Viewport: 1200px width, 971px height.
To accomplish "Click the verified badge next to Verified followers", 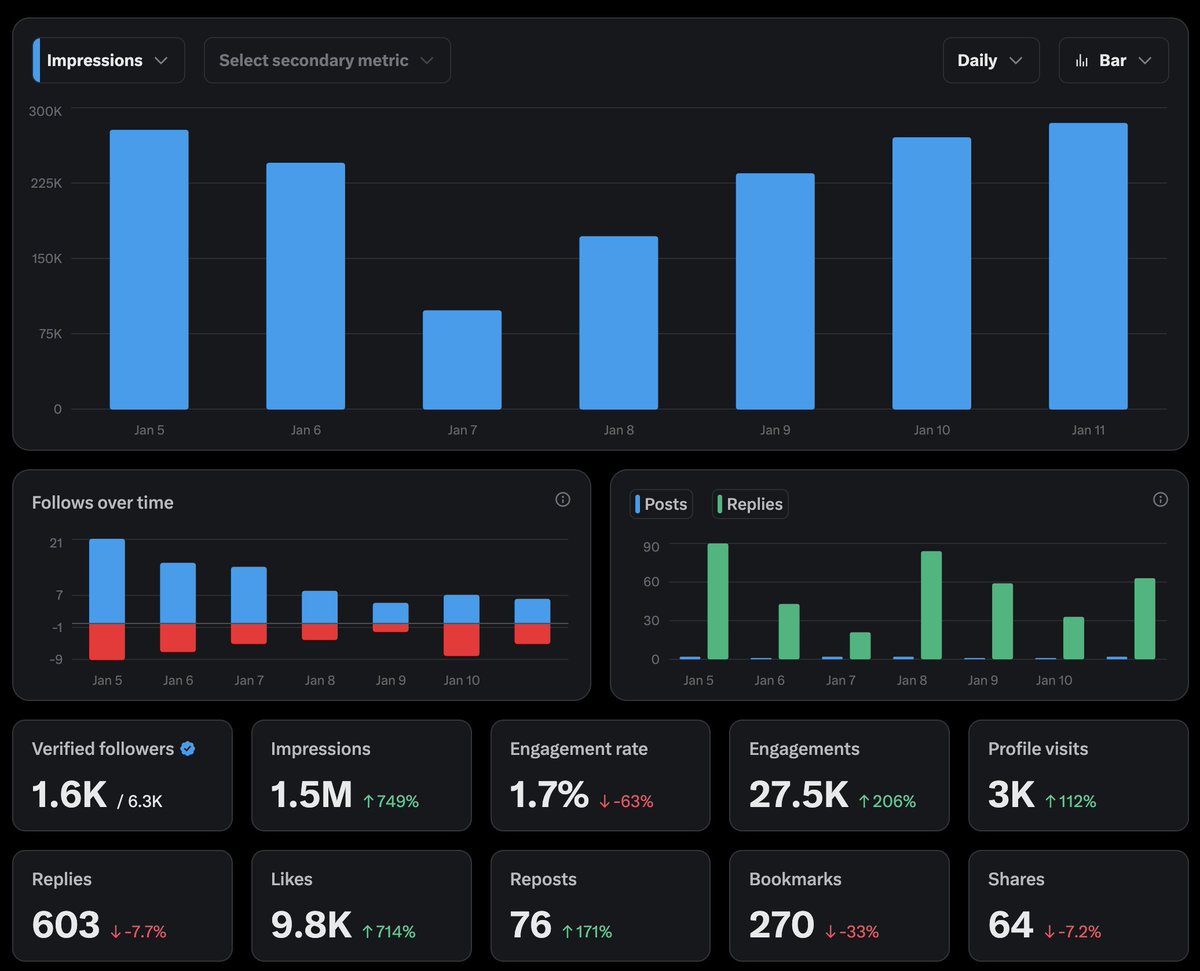I will click(x=189, y=748).
